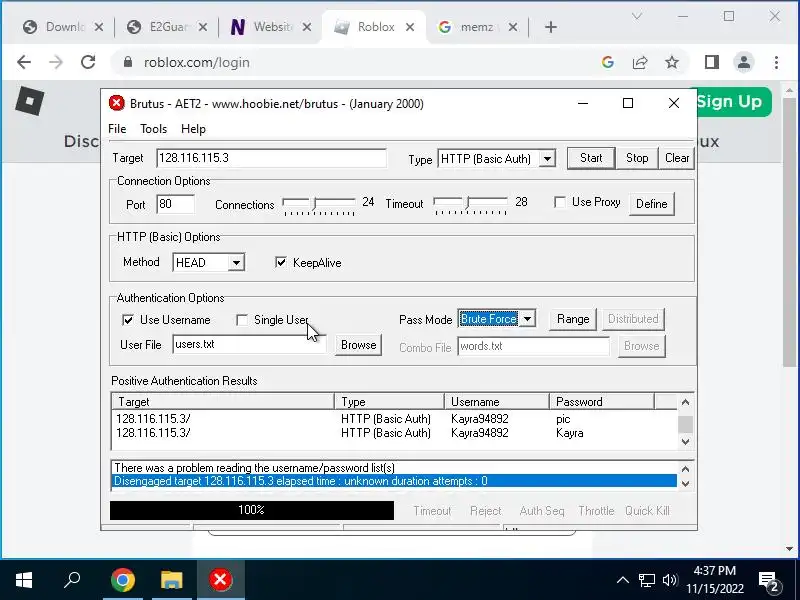The width and height of the screenshot is (800, 600).
Task: Switch to the Roblox browser tab
Action: pyautogui.click(x=376, y=27)
